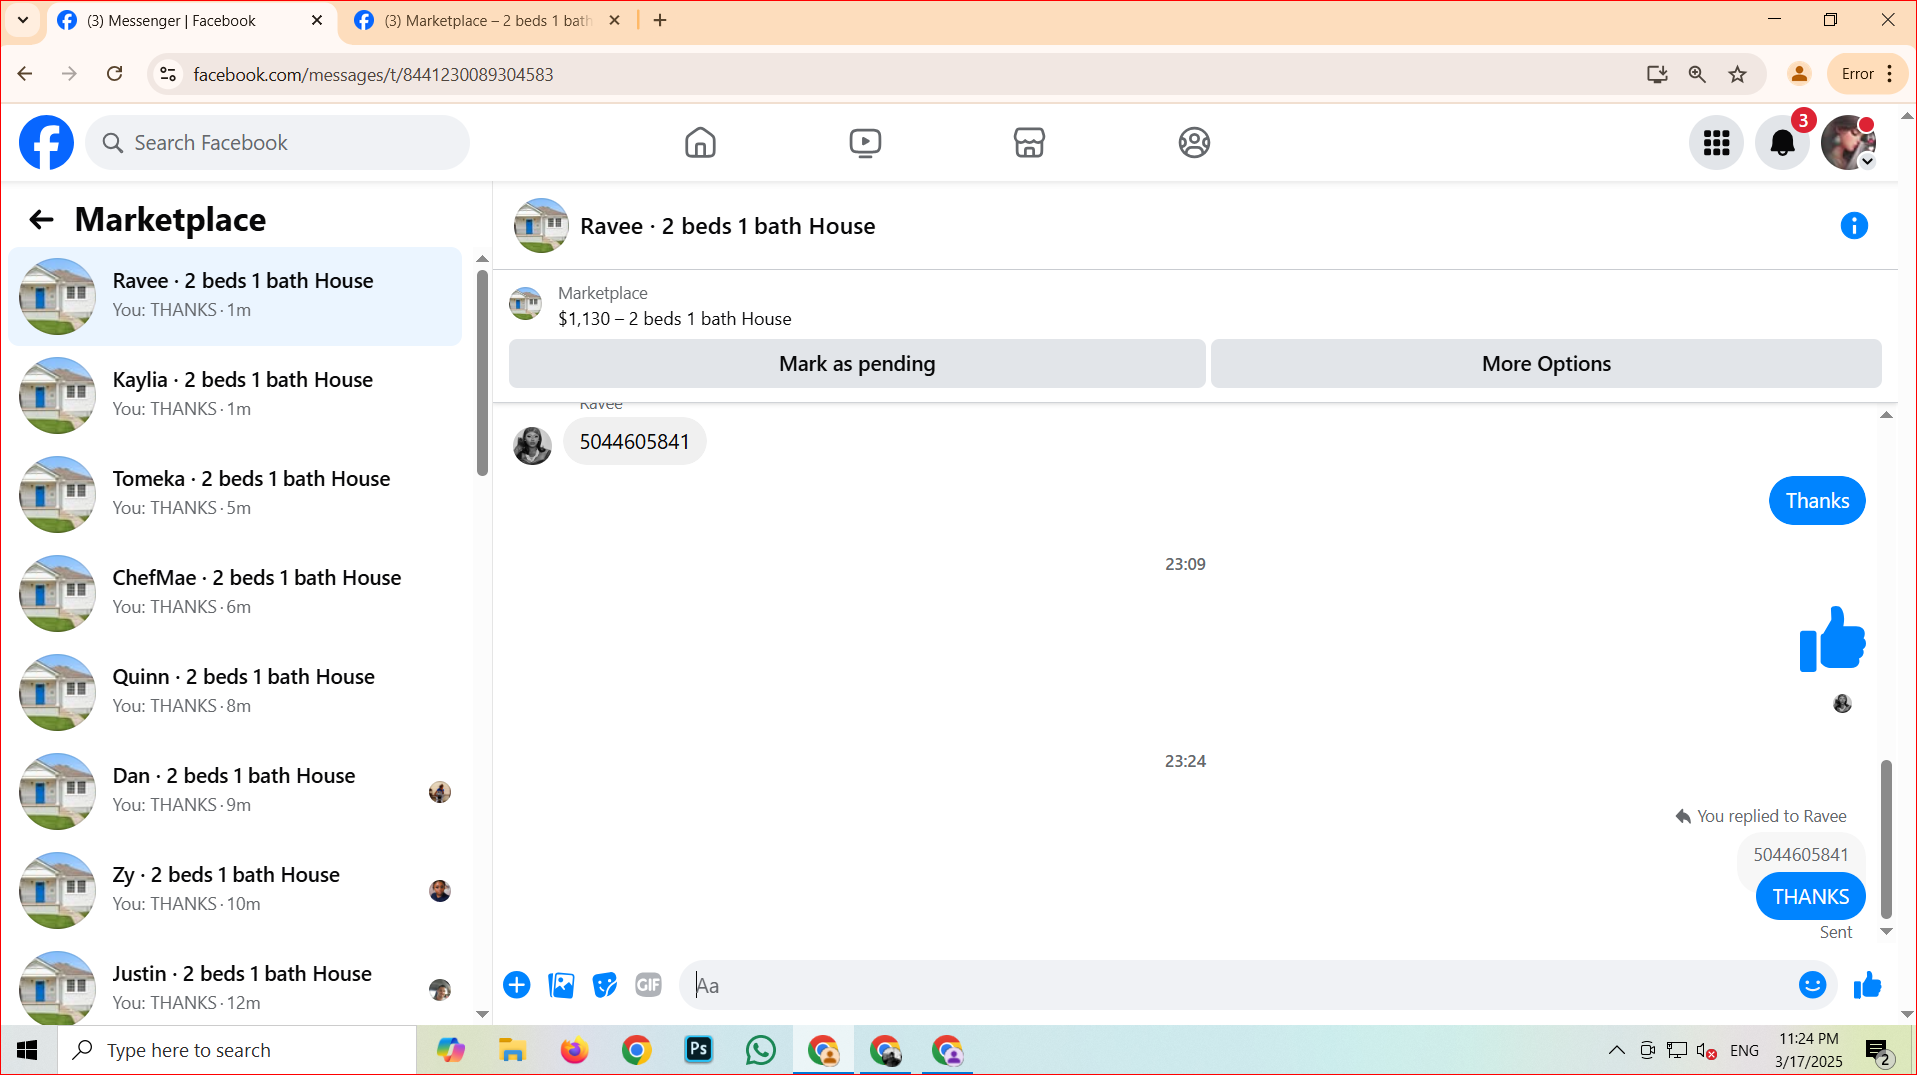Go to the Home feed icon
Screen dimensions: 1917x1075
click(700, 143)
